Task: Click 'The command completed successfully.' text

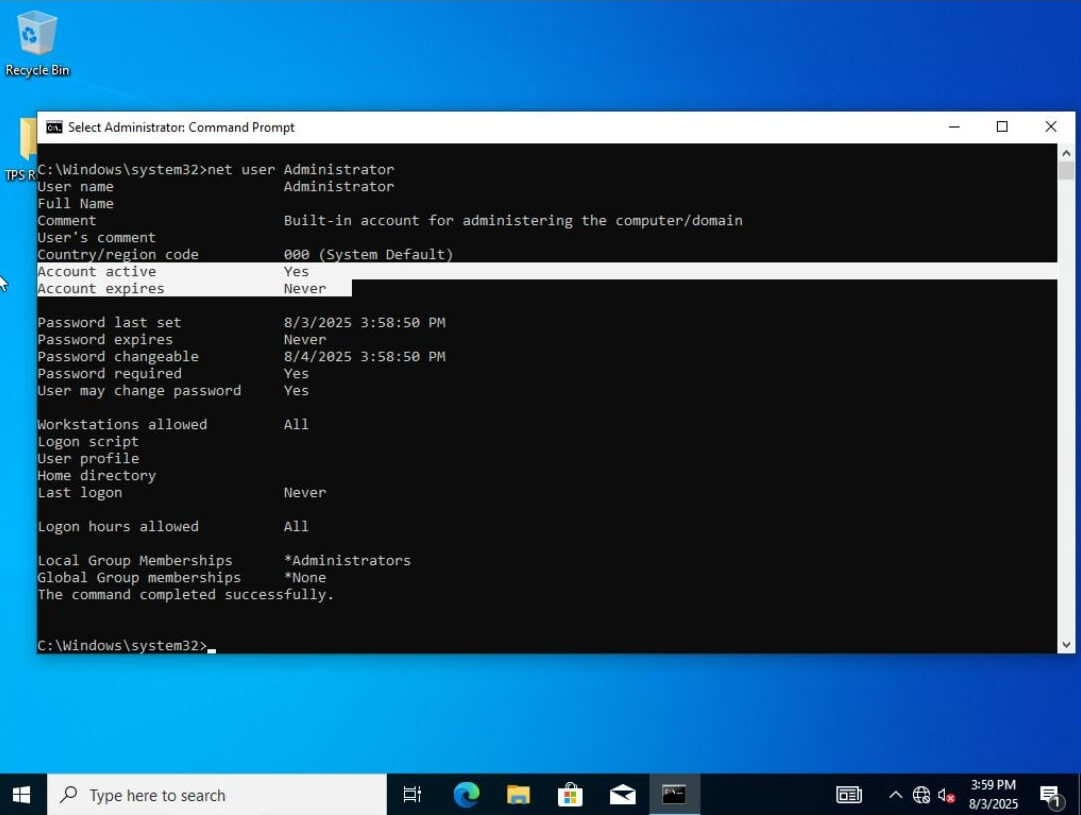Action: click(185, 594)
